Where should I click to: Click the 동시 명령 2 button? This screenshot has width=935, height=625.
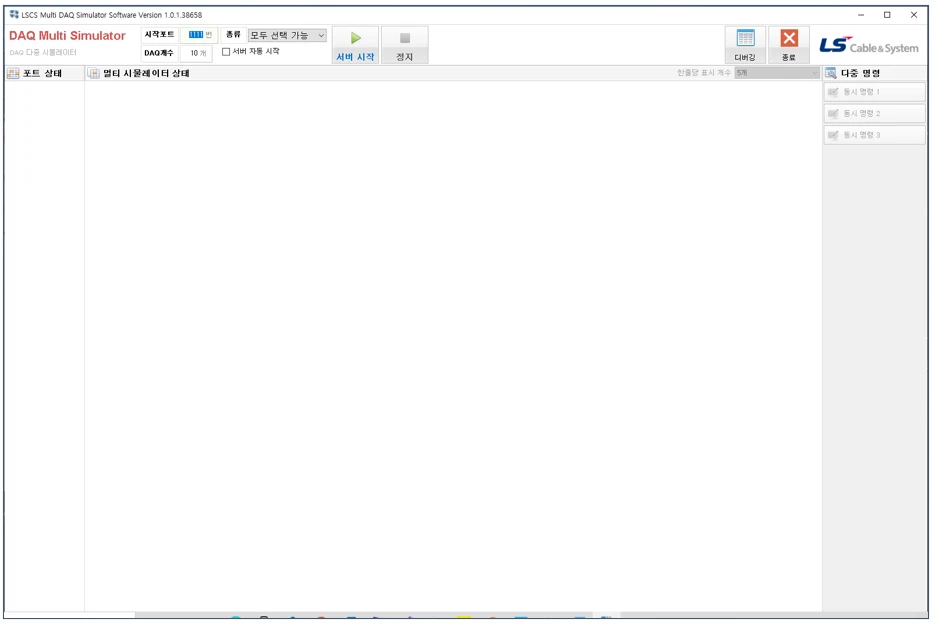tap(874, 113)
